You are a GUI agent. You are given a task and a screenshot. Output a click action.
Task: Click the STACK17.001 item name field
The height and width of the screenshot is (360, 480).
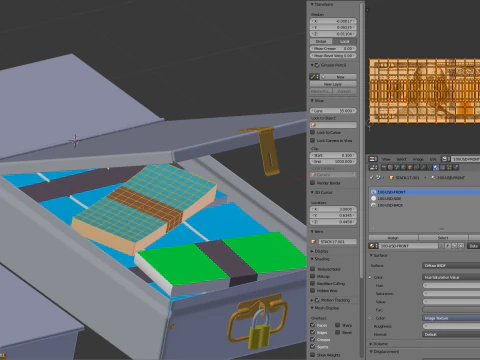point(337,241)
